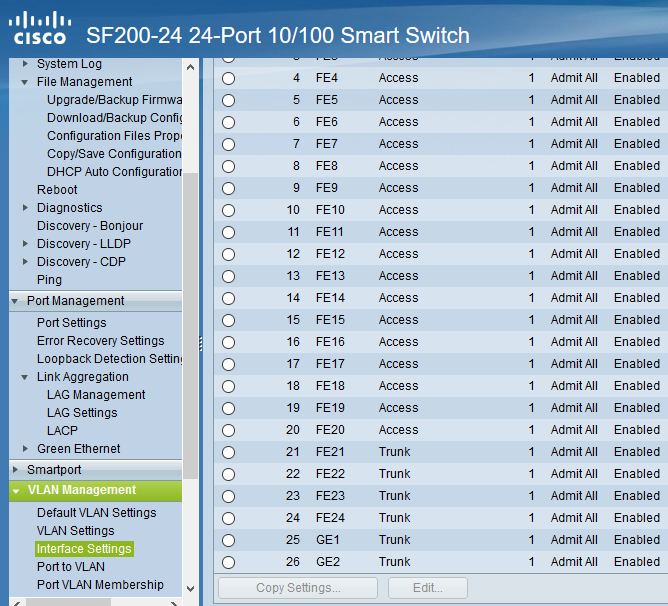Expand the Diagnostics tree node
Viewport: 668px width, 606px height.
25,208
